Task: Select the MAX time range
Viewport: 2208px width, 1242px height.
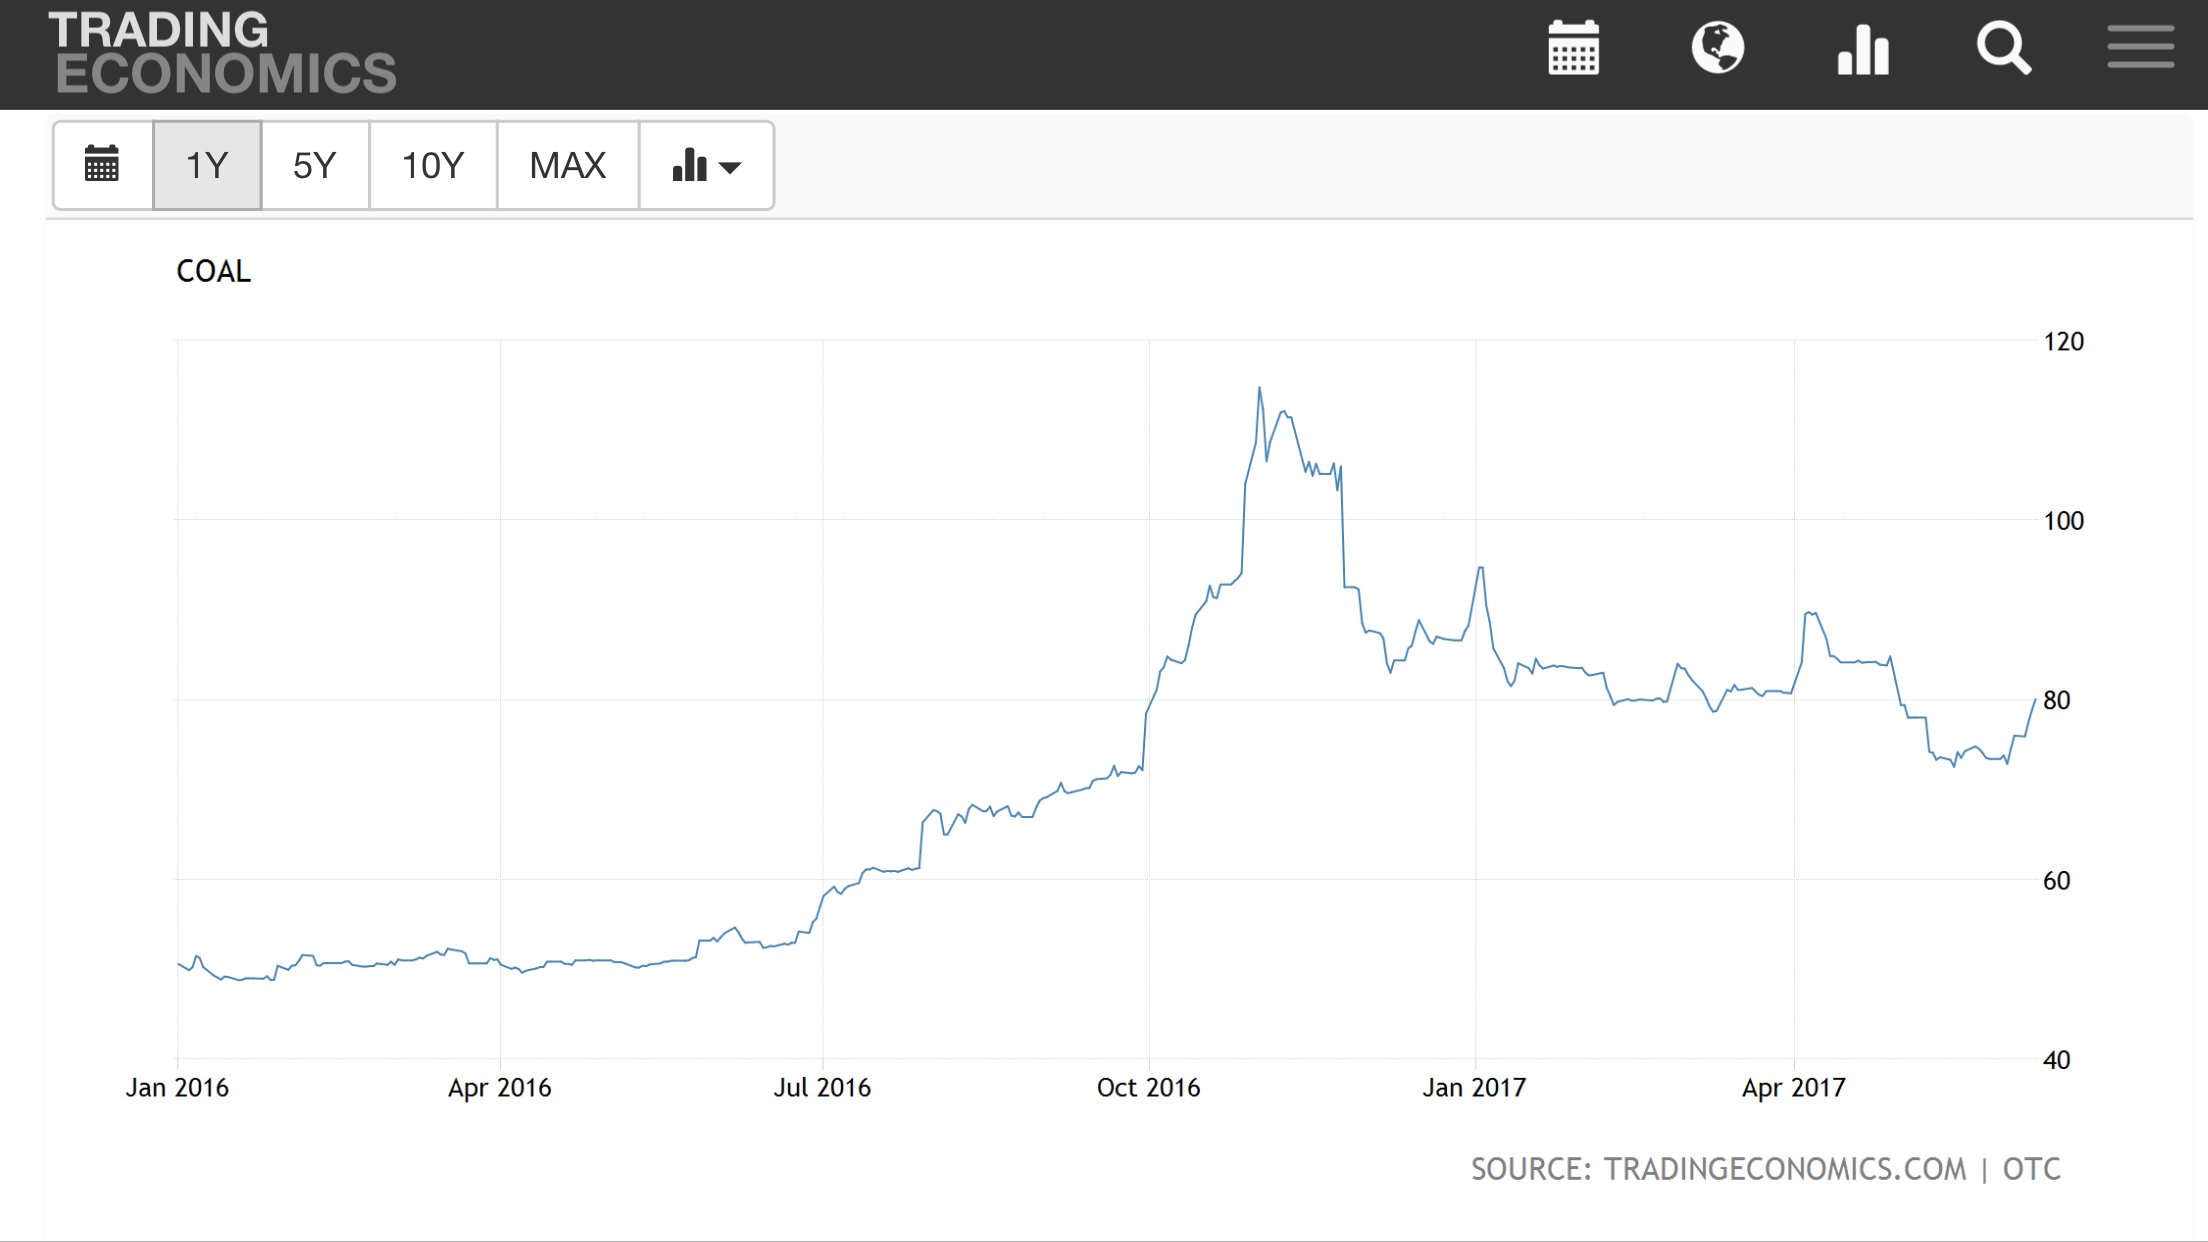Action: 567,165
